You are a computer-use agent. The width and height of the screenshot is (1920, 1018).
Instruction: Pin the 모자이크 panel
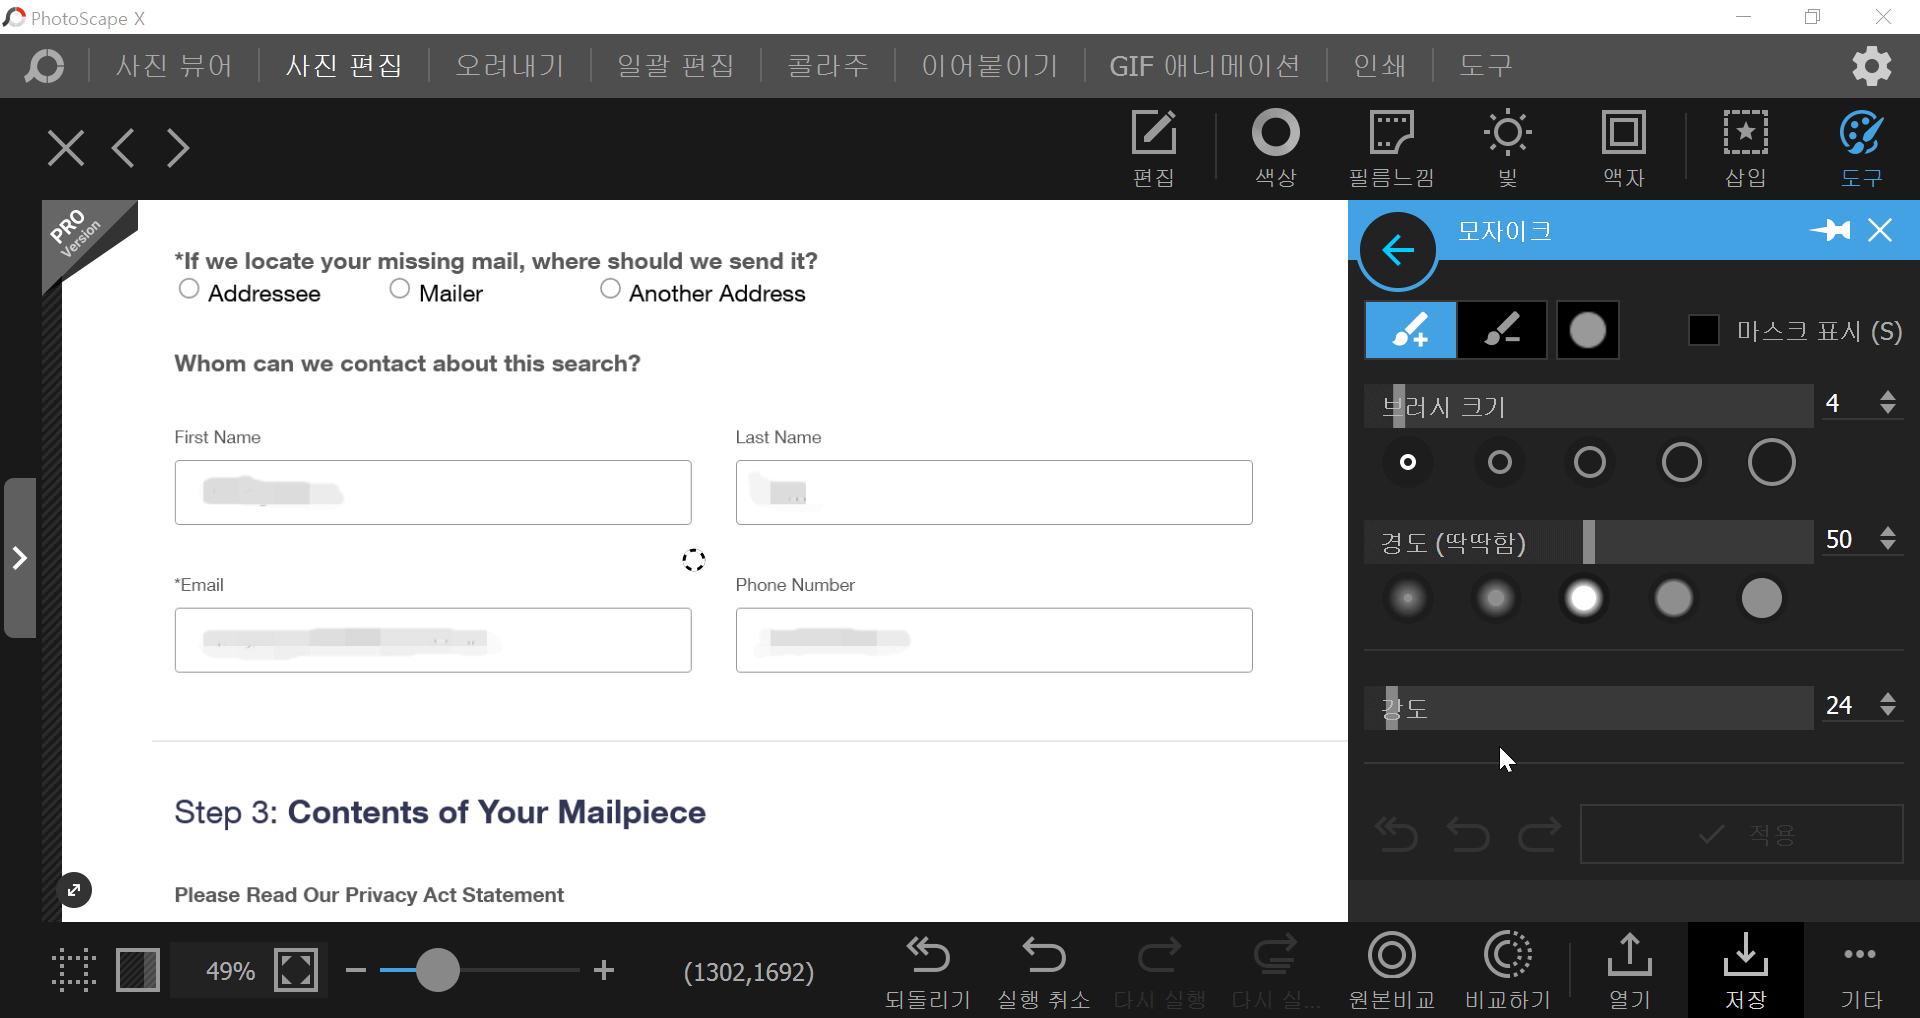(x=1830, y=231)
